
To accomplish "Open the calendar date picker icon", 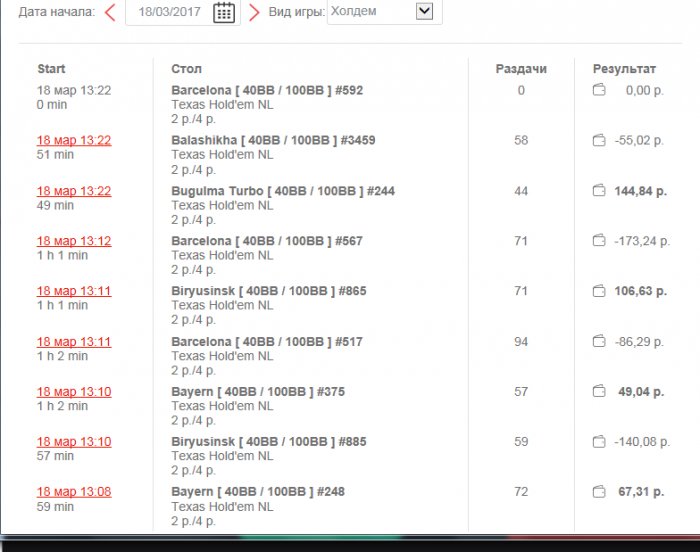I will tap(224, 12).
